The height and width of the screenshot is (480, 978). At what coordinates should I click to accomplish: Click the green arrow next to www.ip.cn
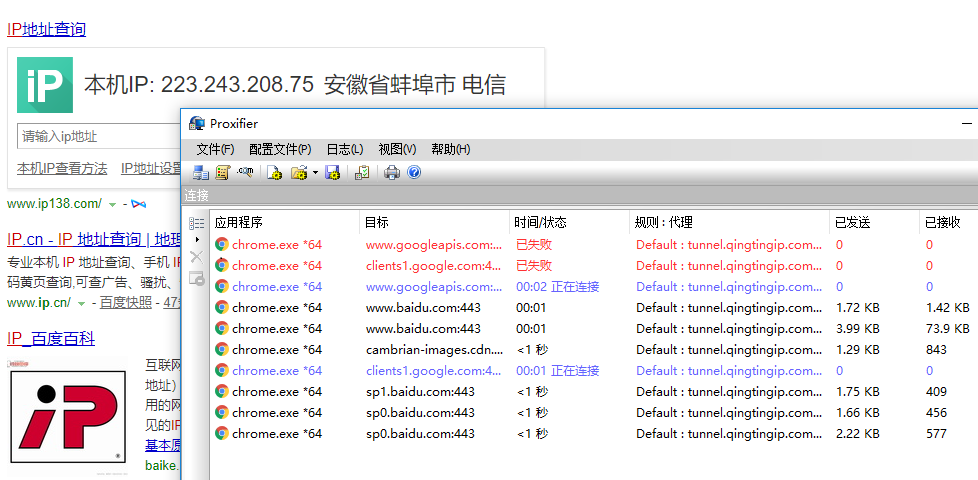(x=81, y=304)
